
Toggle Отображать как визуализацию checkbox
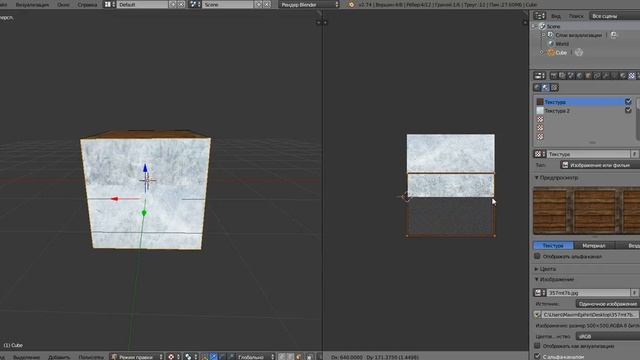click(x=537, y=346)
